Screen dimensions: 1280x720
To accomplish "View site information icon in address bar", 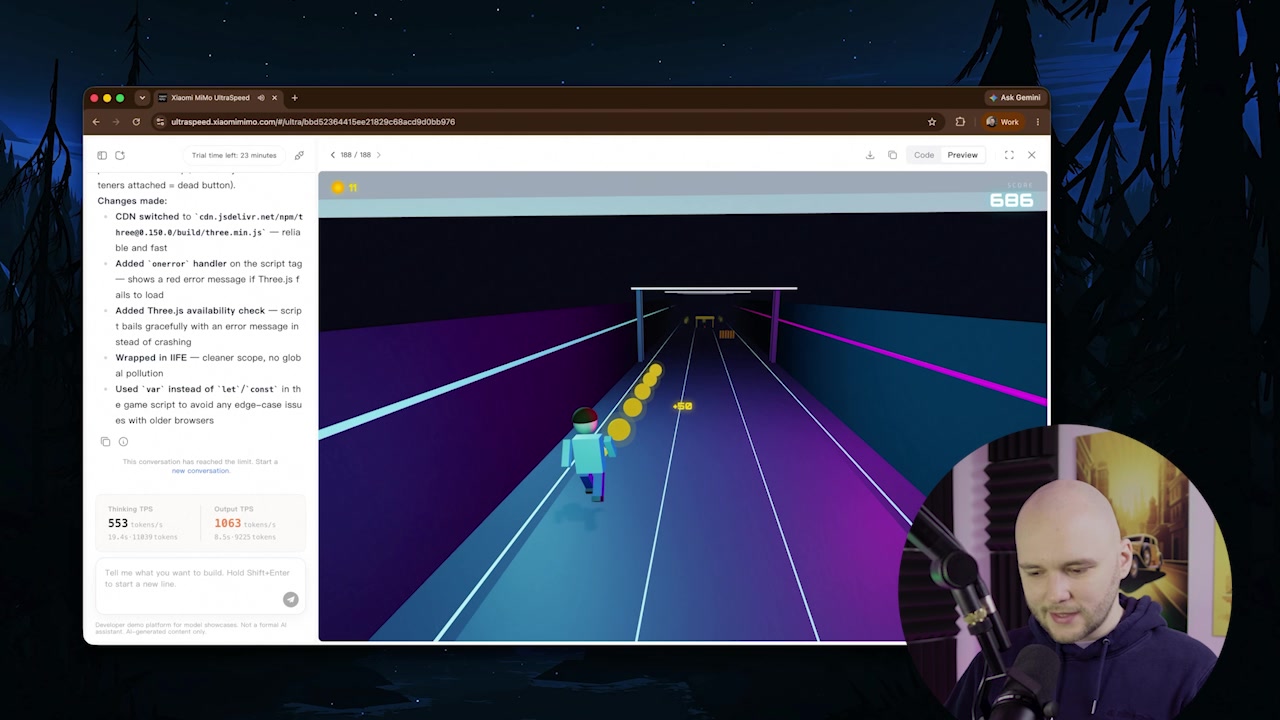I will [160, 122].
